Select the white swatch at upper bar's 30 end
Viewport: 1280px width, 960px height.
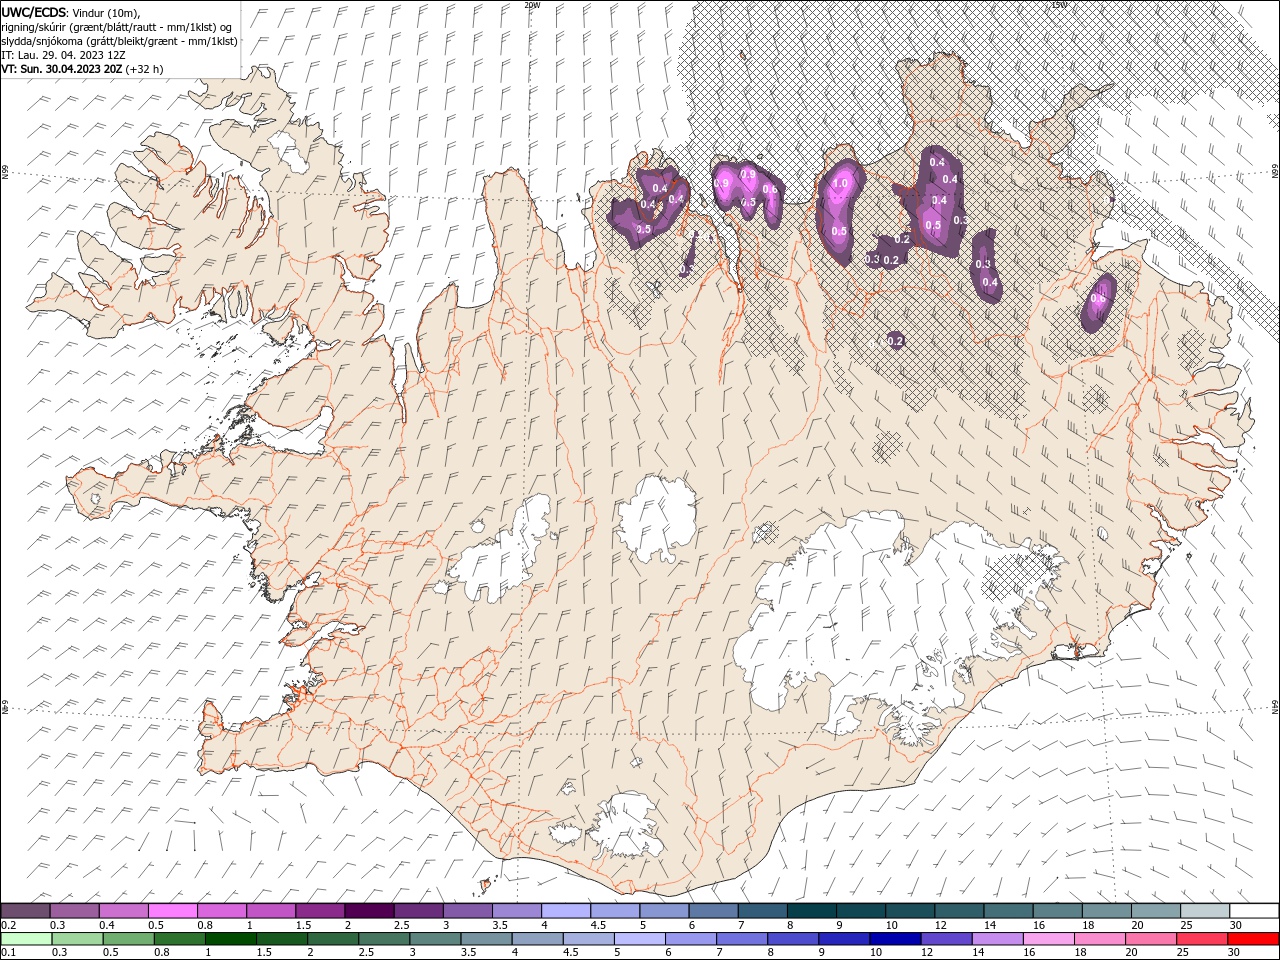pyautogui.click(x=1254, y=911)
